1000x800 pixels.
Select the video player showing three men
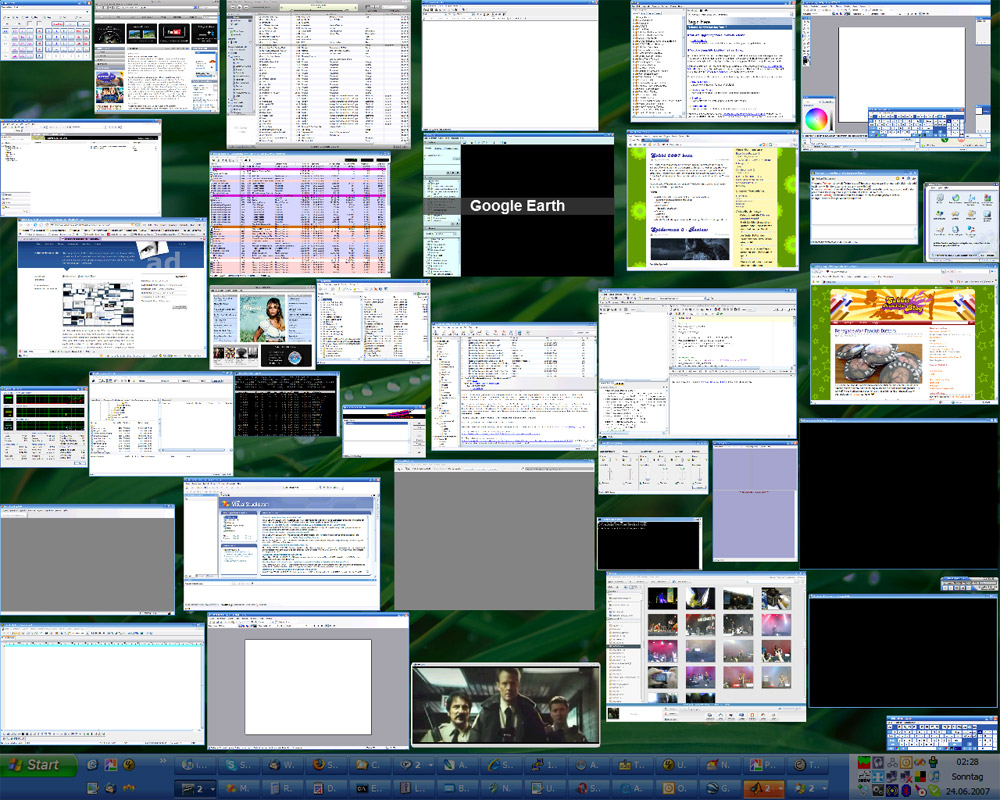click(x=505, y=704)
